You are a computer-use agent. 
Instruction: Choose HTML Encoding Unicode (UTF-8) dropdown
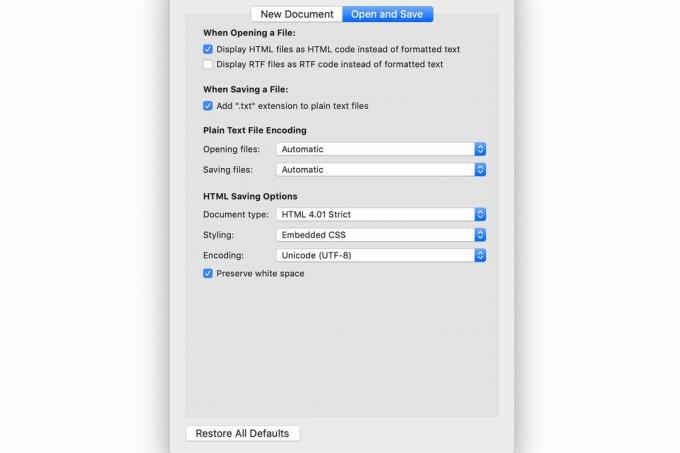pyautogui.click(x=381, y=255)
